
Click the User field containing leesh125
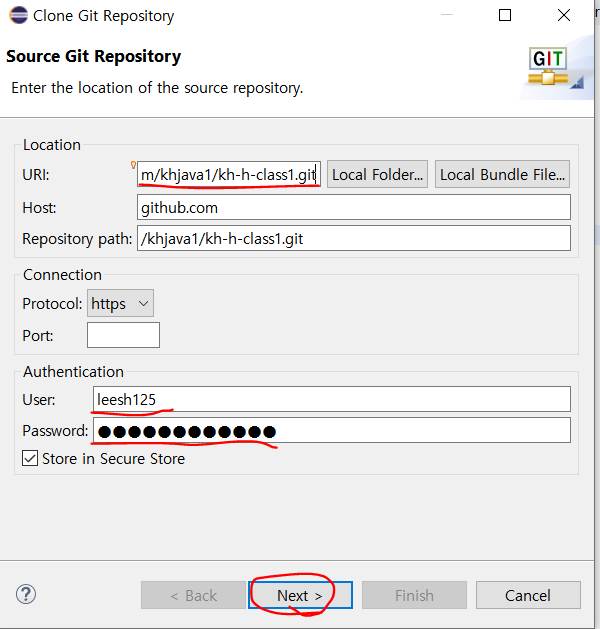(x=332, y=399)
